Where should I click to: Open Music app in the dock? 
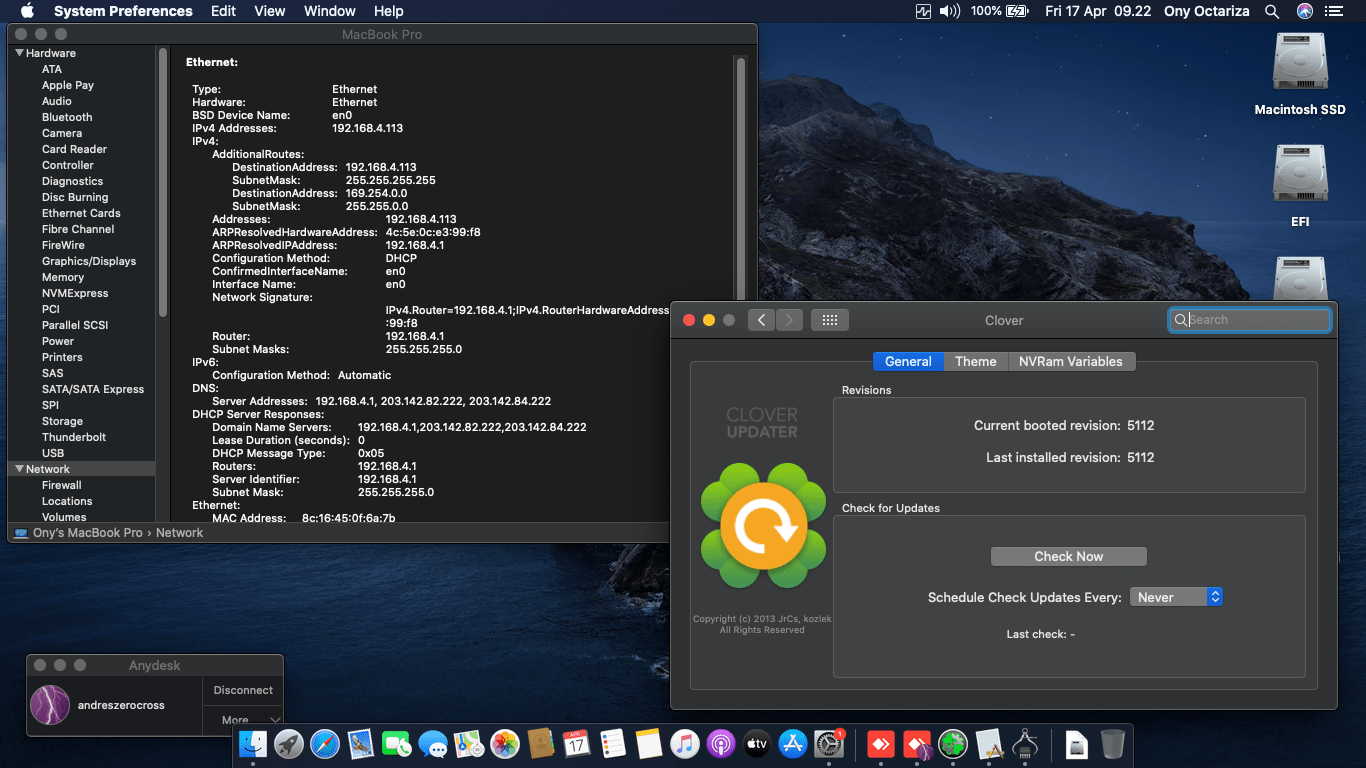coord(684,744)
